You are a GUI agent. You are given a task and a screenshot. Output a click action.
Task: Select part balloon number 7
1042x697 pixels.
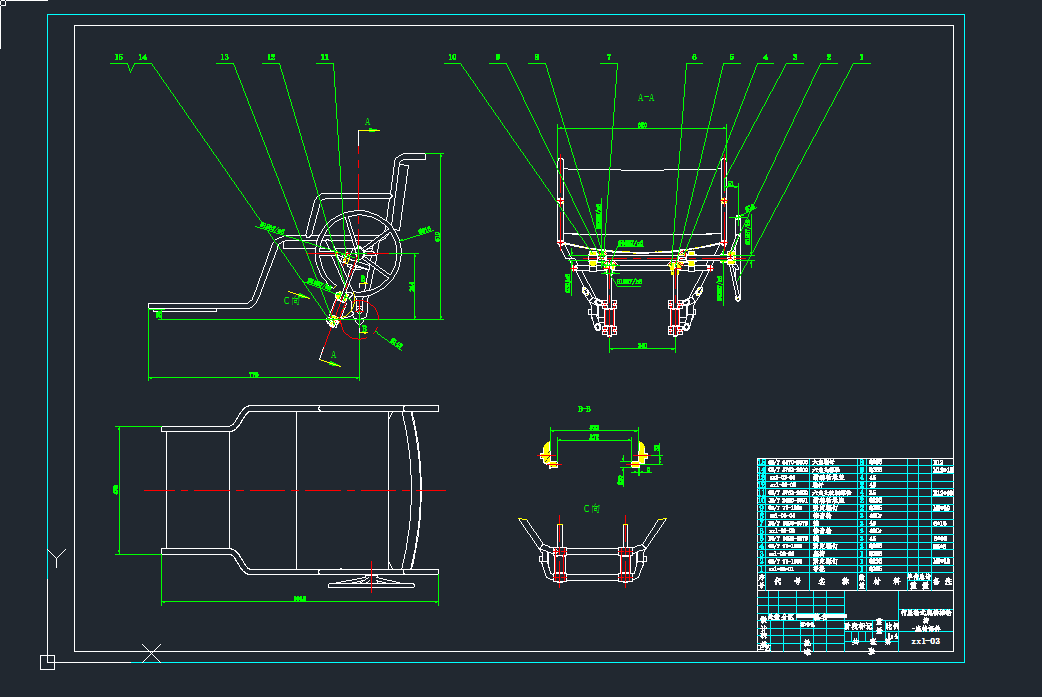[607, 58]
